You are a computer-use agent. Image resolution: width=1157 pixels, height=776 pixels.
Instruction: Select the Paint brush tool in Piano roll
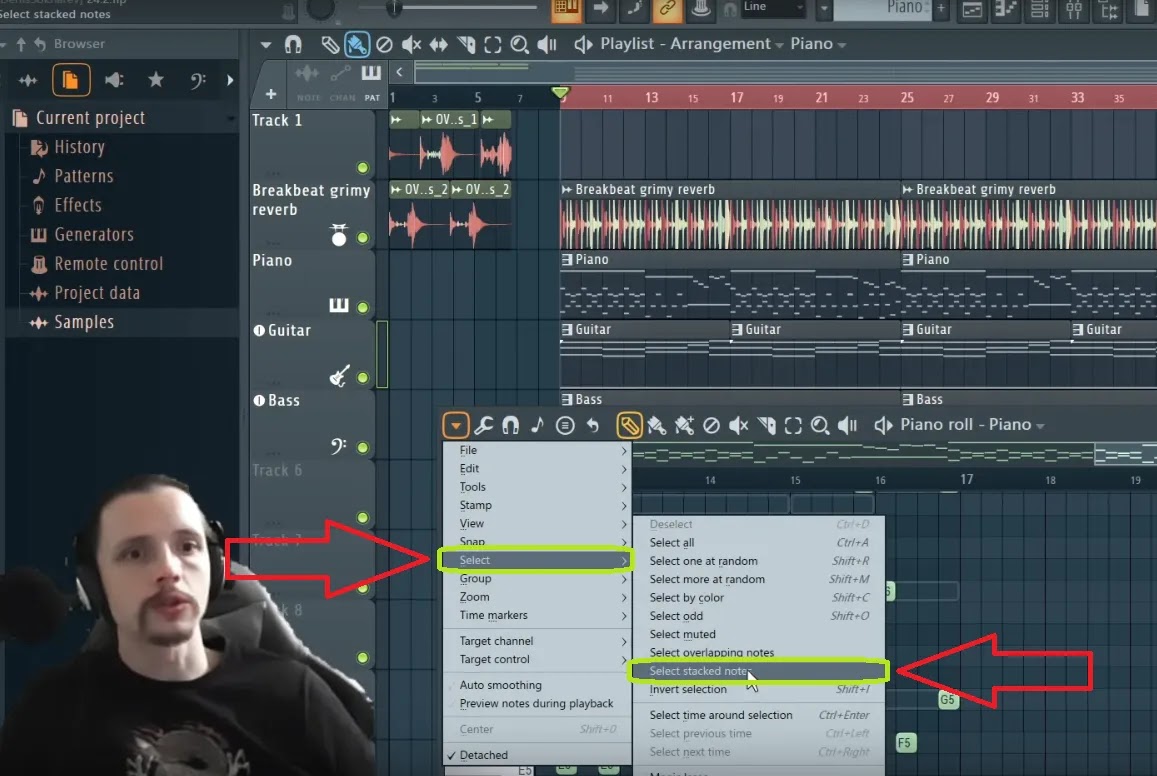click(x=656, y=425)
